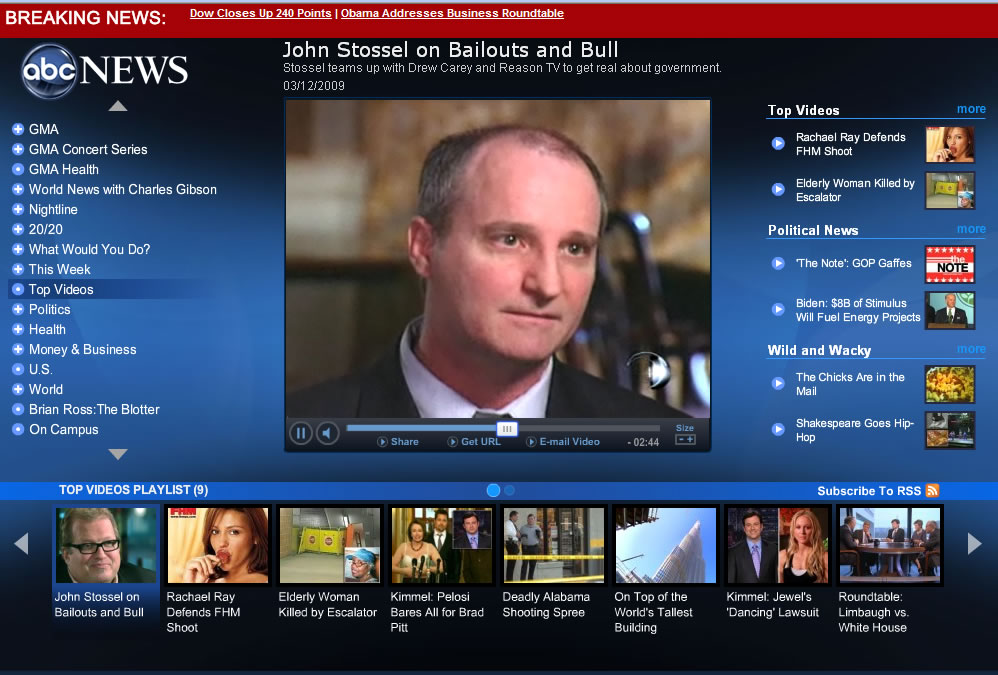
Task: Click the Share link under the video
Action: (398, 442)
